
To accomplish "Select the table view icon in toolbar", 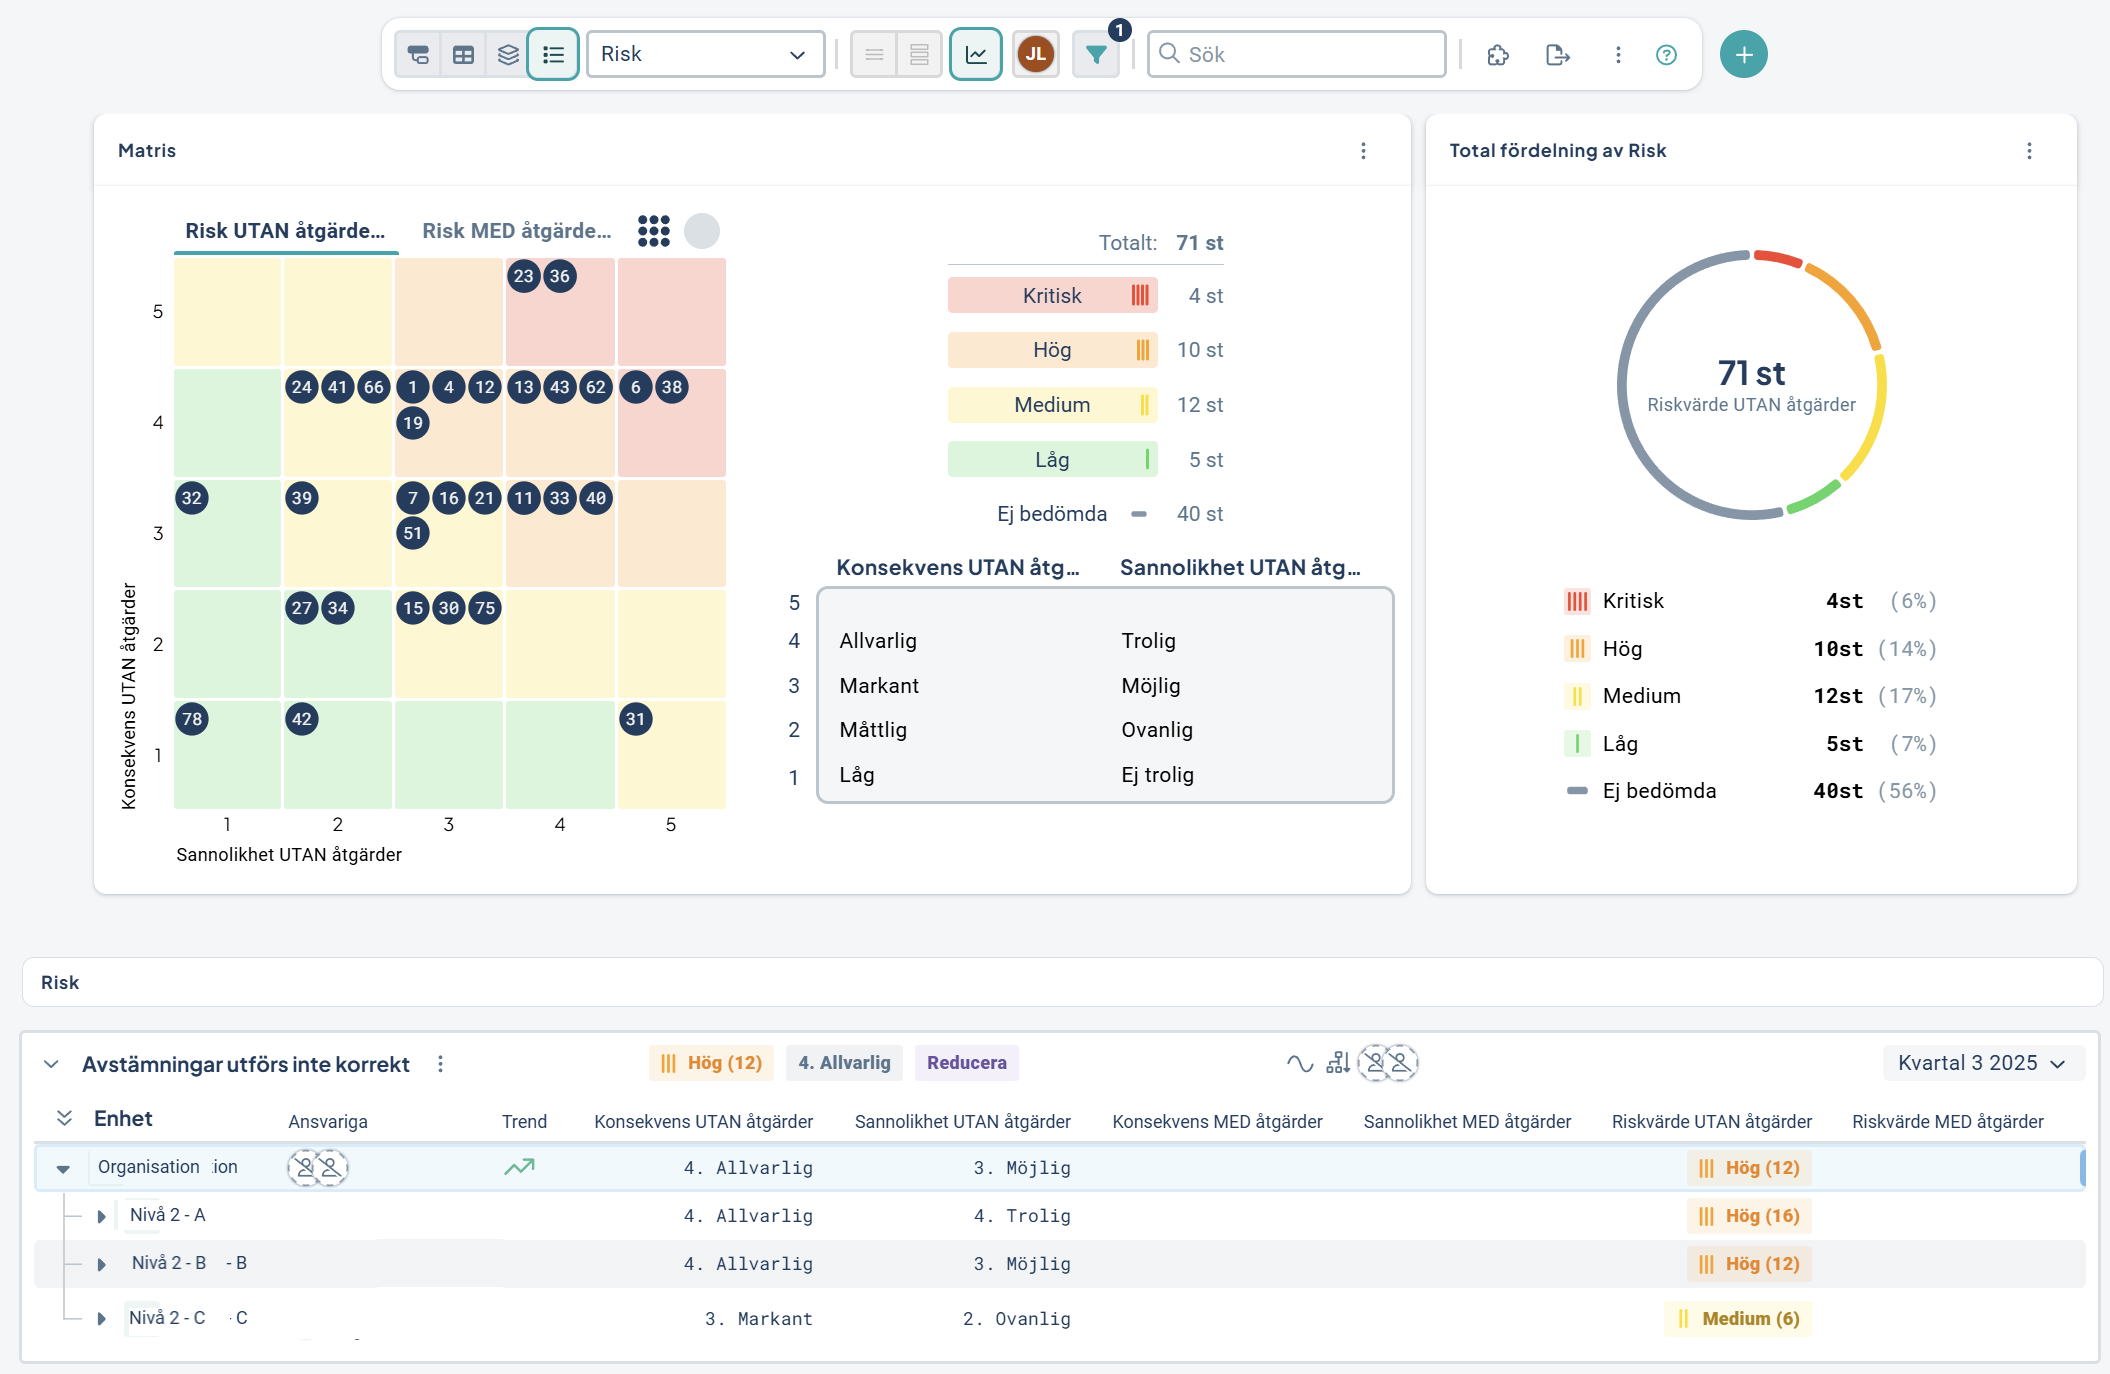I will (x=463, y=54).
